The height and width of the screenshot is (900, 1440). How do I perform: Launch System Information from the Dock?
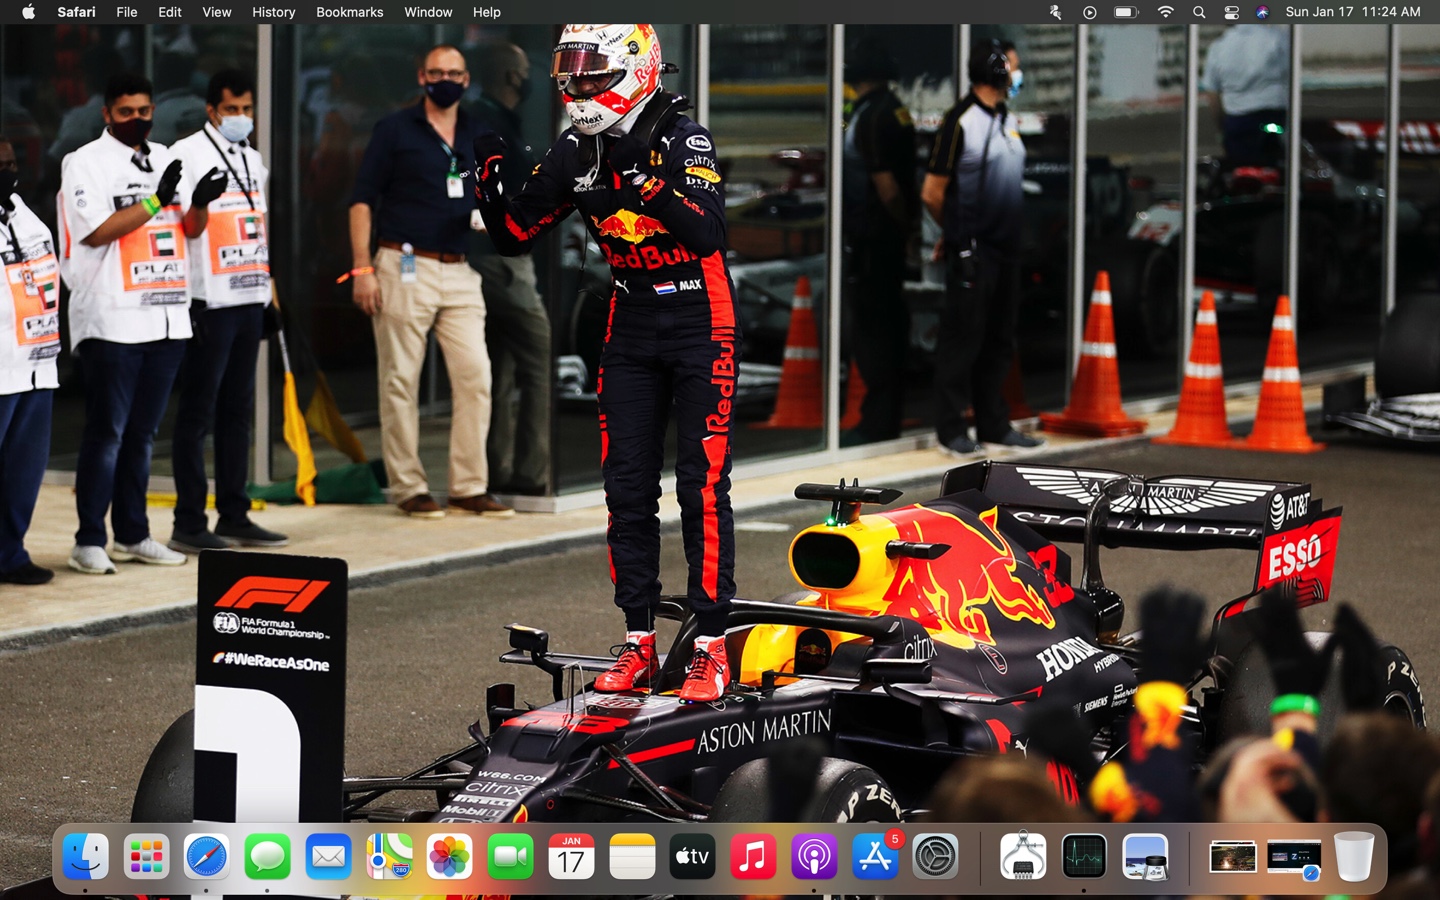point(1023,857)
